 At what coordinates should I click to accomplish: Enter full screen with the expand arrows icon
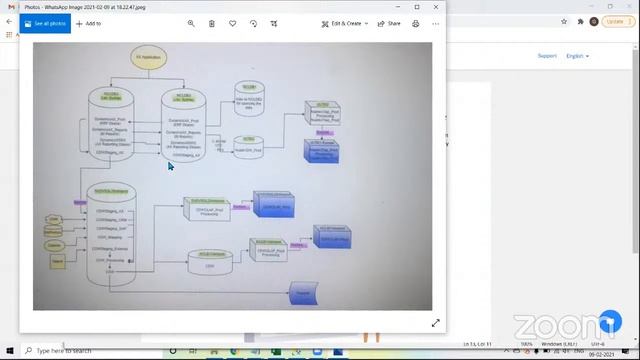(436, 323)
